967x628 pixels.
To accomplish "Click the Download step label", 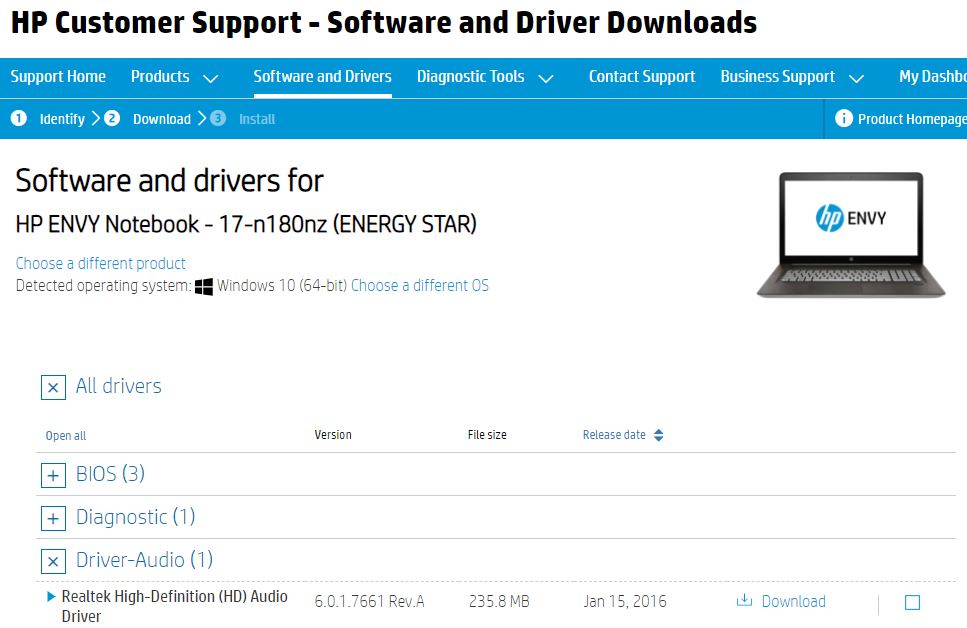I will tap(162, 119).
